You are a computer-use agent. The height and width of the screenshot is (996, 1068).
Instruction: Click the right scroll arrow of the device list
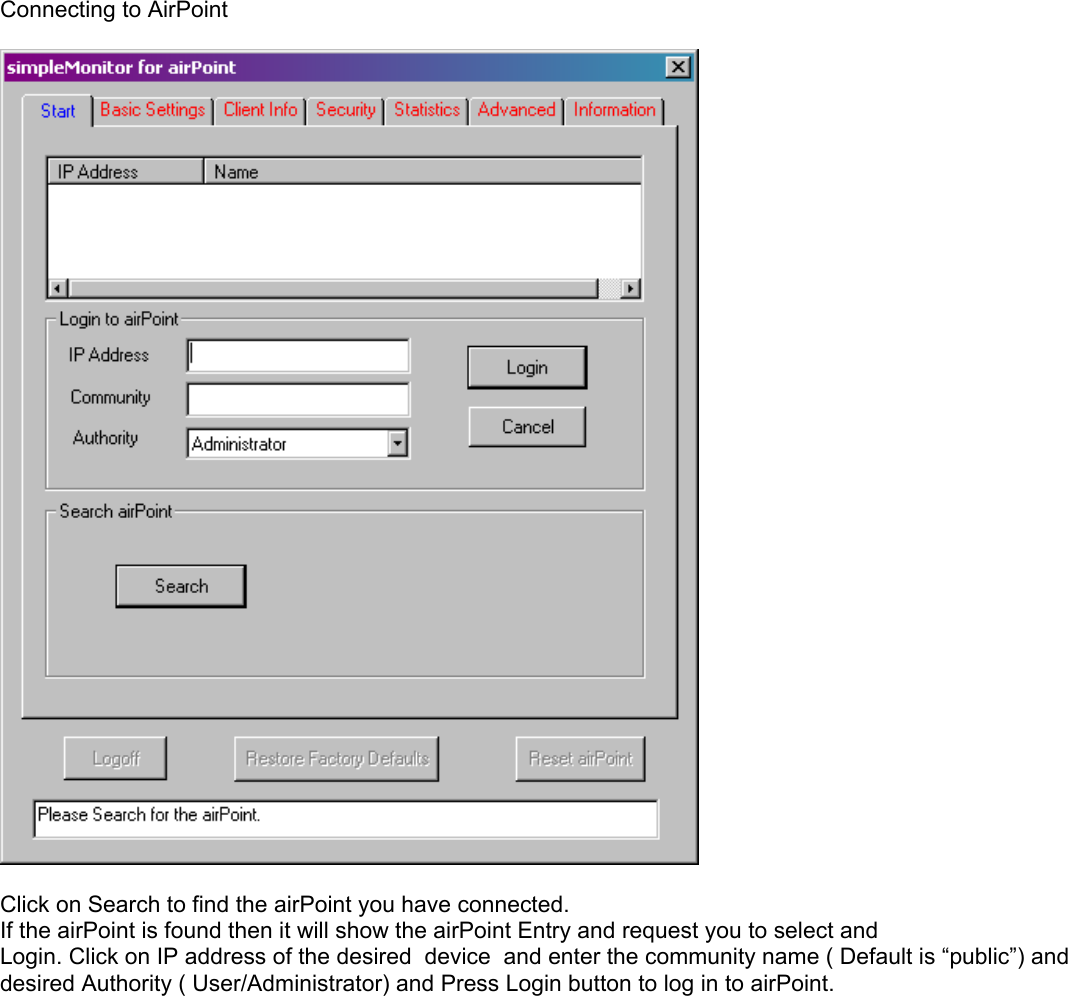[632, 288]
